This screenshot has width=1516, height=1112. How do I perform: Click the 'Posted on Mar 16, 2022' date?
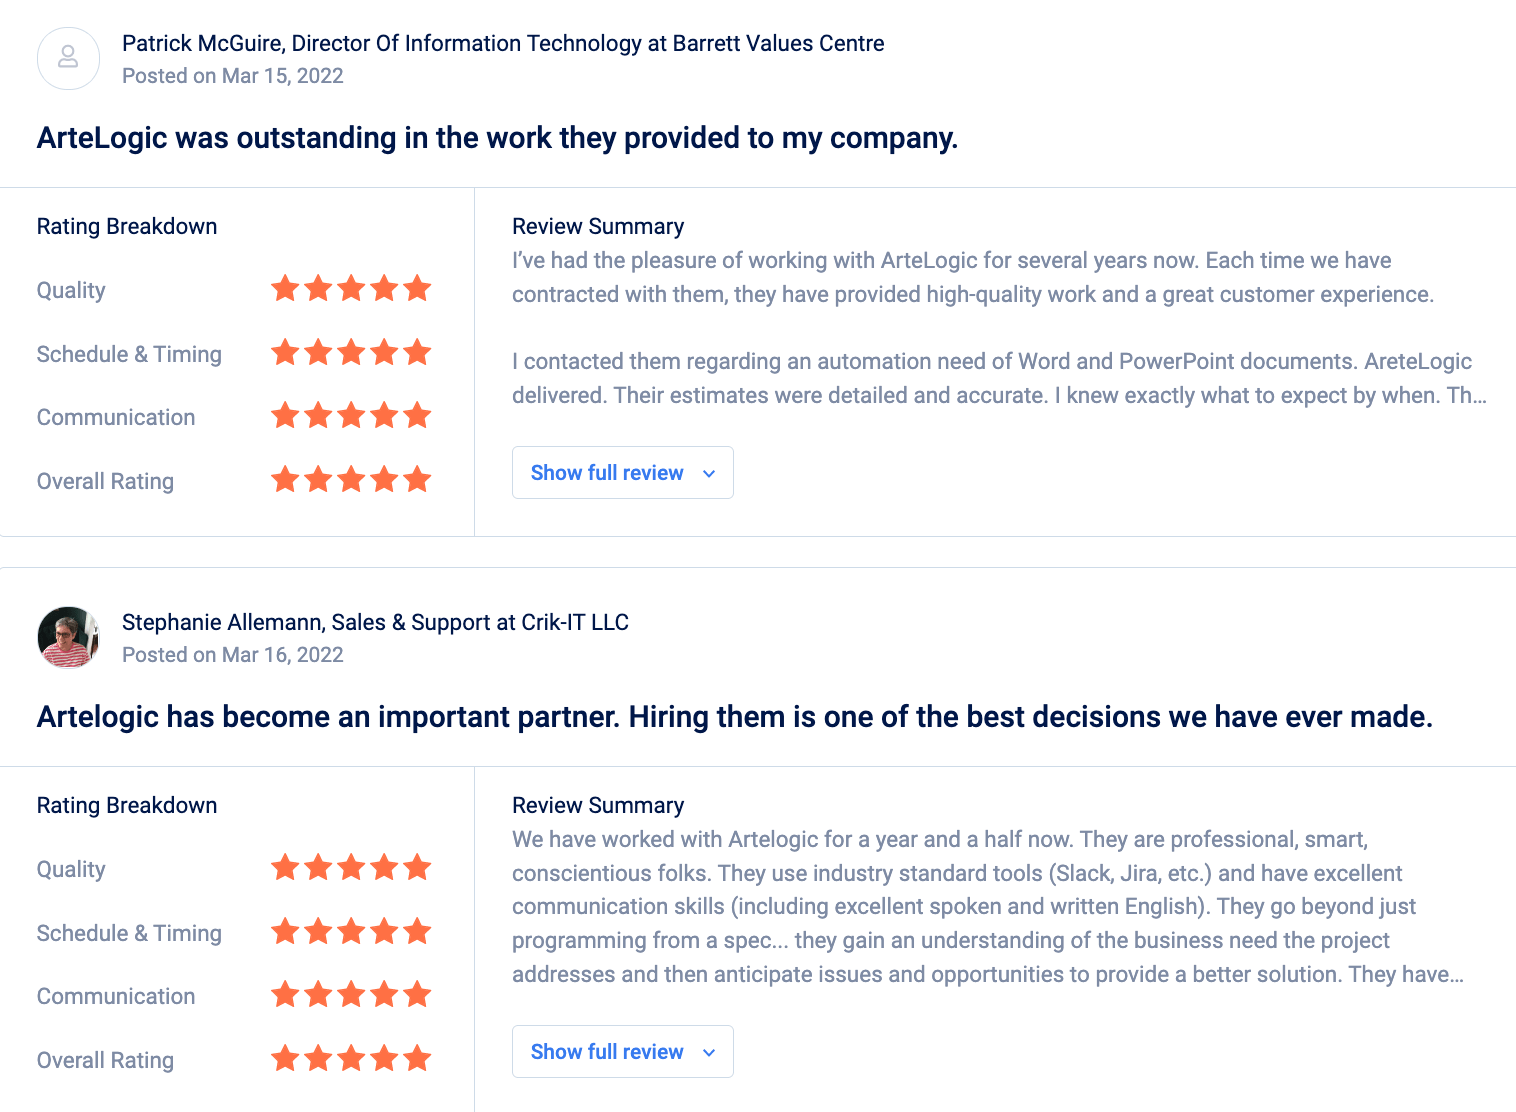click(x=232, y=655)
